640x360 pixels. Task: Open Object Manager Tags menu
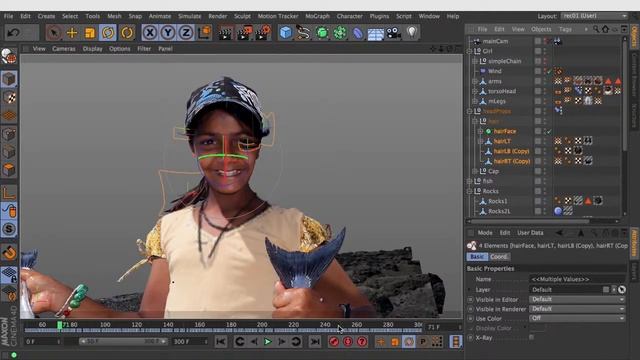point(565,29)
